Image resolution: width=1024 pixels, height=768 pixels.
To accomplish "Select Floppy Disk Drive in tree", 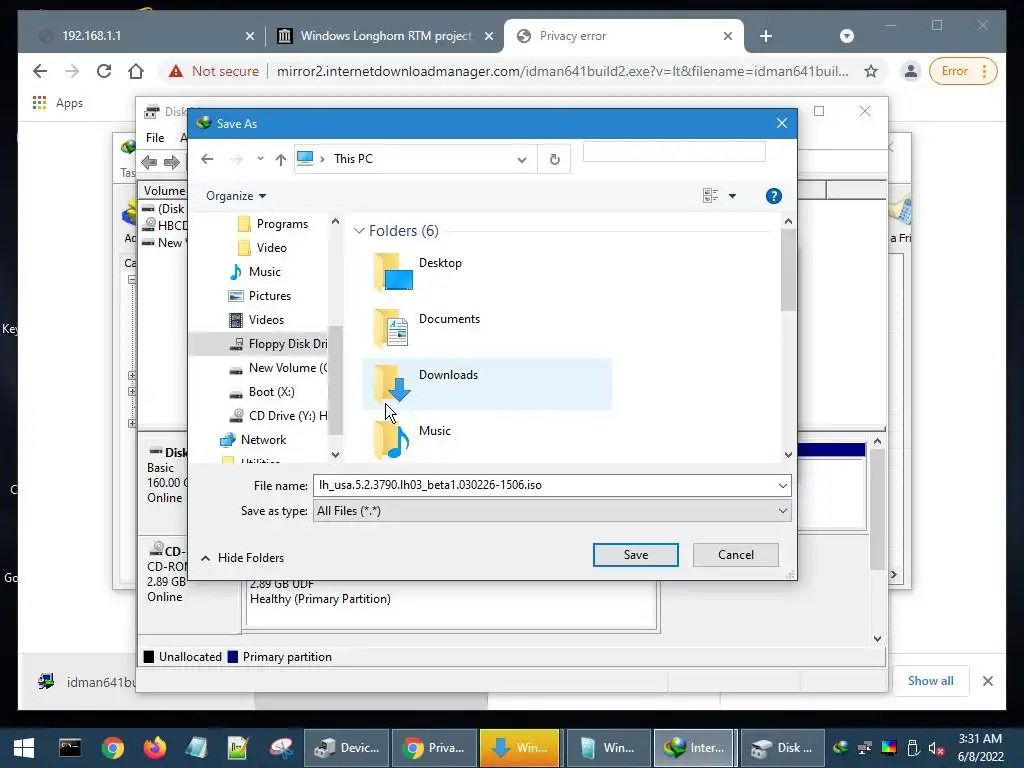I will coord(278,344).
